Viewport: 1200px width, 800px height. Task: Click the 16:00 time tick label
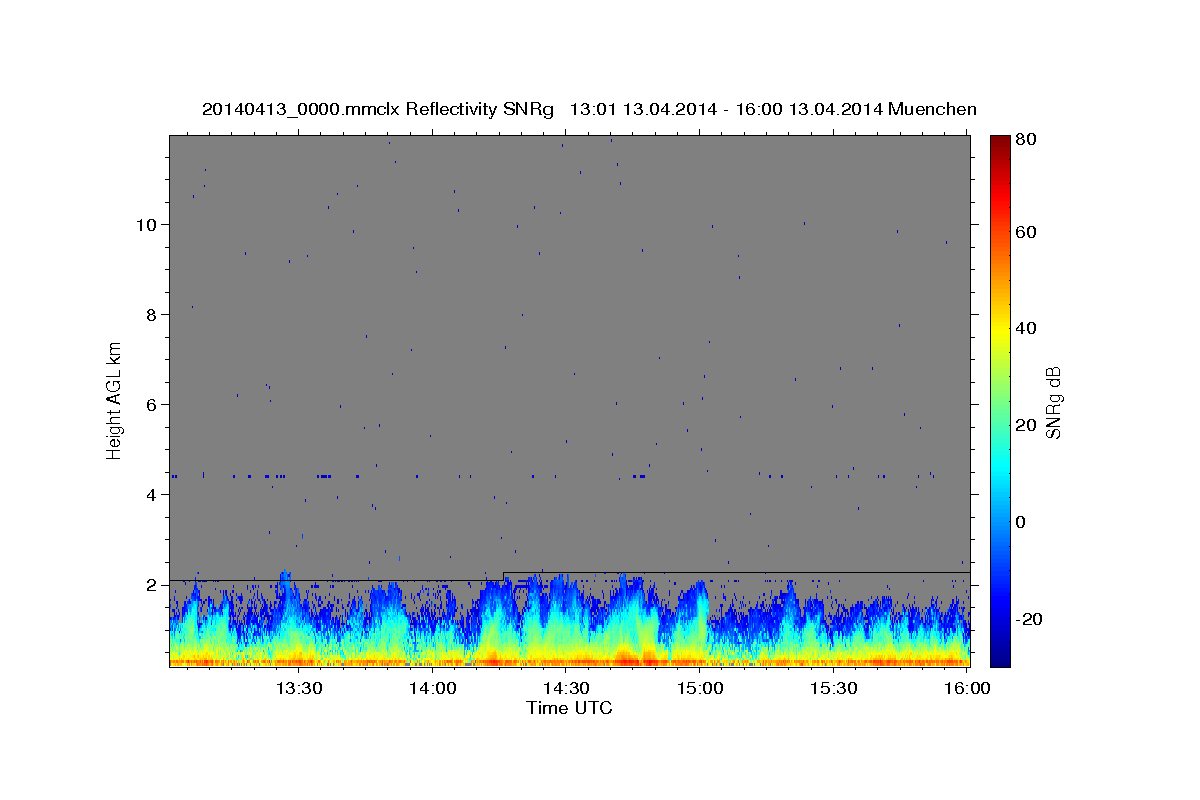966,688
